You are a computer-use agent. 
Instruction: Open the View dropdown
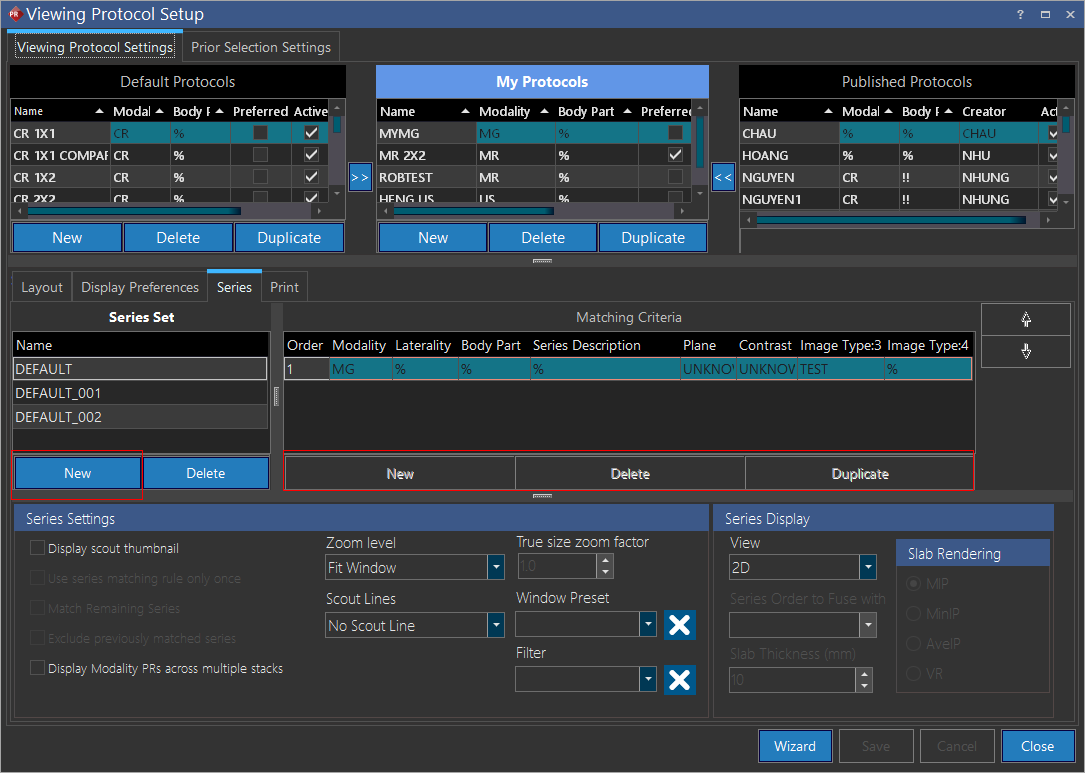[x=868, y=568]
